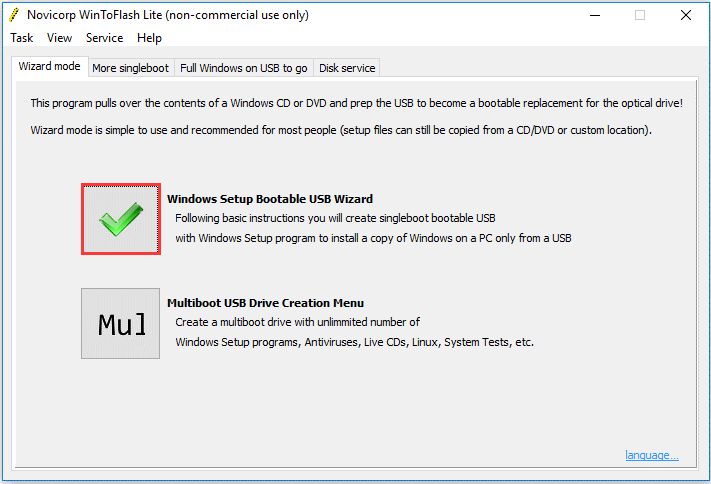Open the Service menu

point(104,38)
